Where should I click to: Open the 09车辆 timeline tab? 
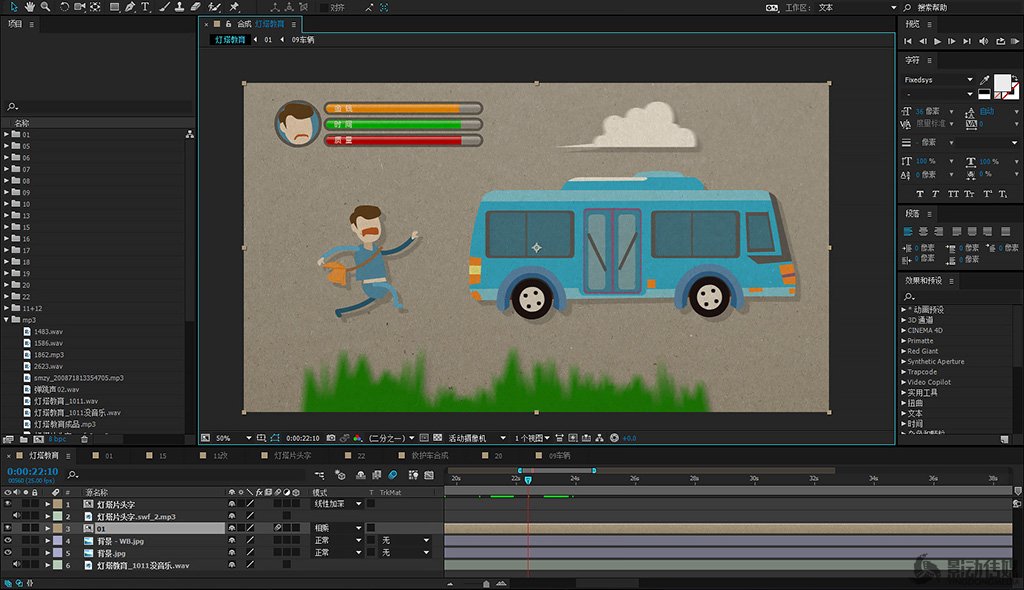coord(558,455)
